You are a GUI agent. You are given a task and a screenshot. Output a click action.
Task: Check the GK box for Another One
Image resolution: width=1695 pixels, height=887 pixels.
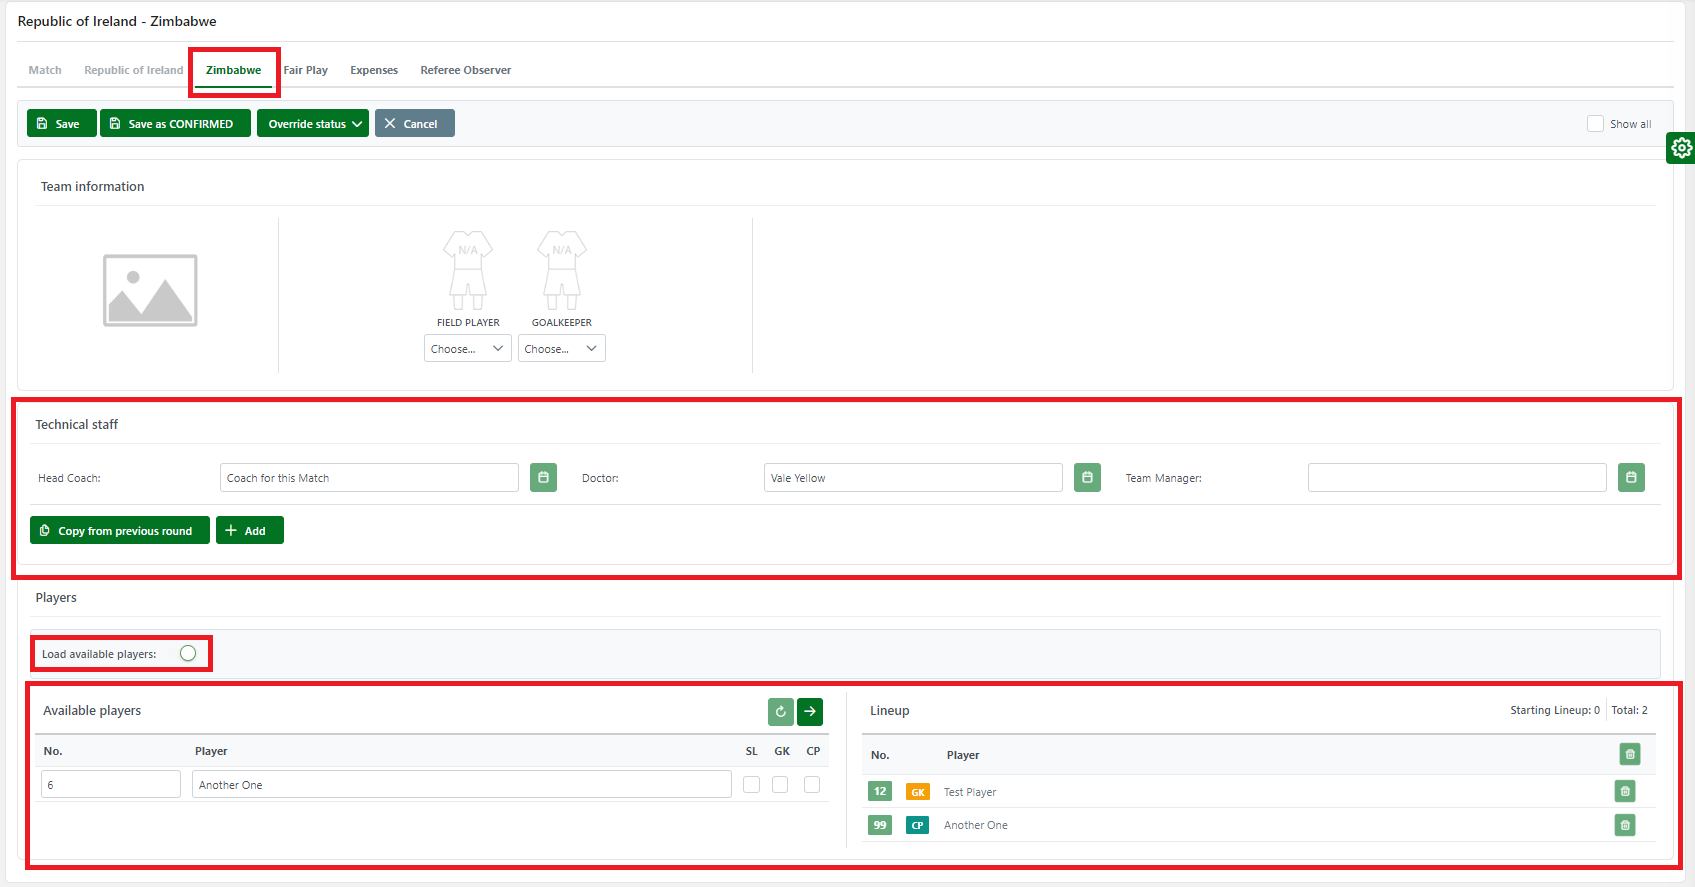(x=780, y=785)
